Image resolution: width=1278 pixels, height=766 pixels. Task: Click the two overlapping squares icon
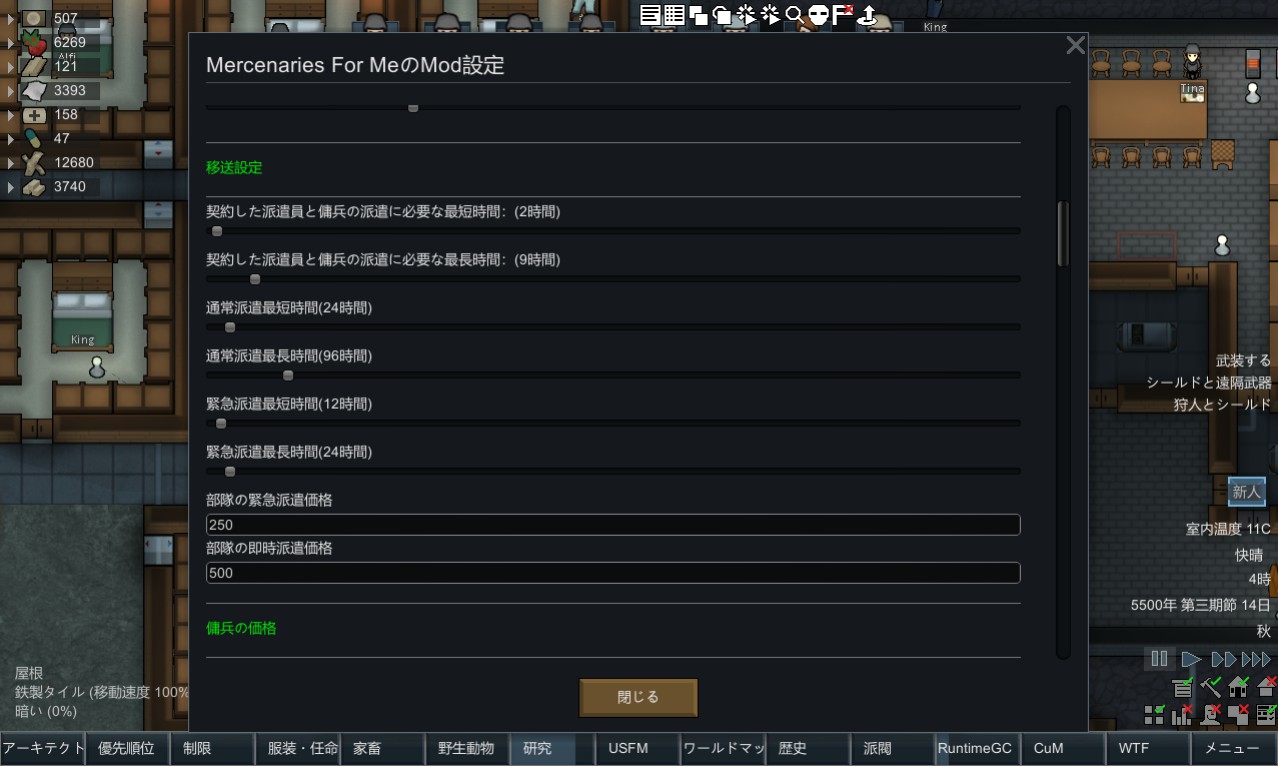coord(699,14)
